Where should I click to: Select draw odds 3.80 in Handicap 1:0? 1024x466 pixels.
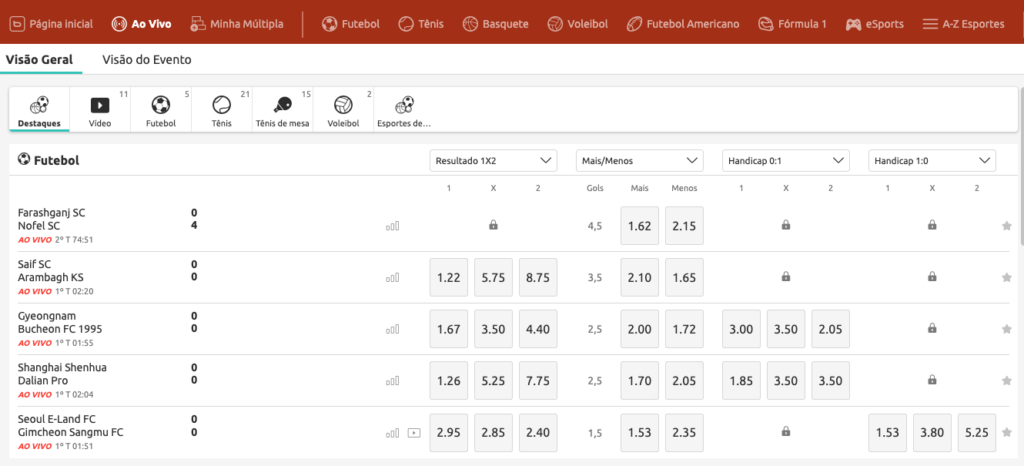point(932,432)
